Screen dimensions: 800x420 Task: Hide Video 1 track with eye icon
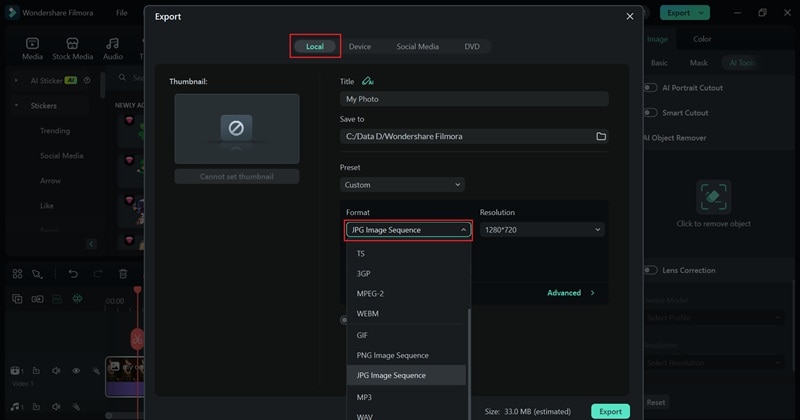tap(76, 371)
